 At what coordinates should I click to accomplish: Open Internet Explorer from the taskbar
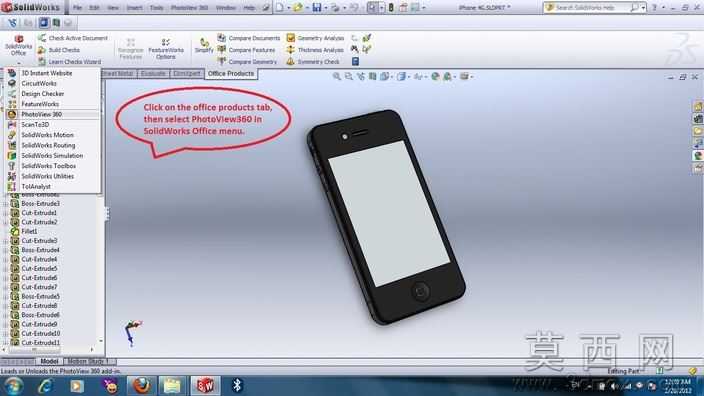pyautogui.click(x=46, y=386)
